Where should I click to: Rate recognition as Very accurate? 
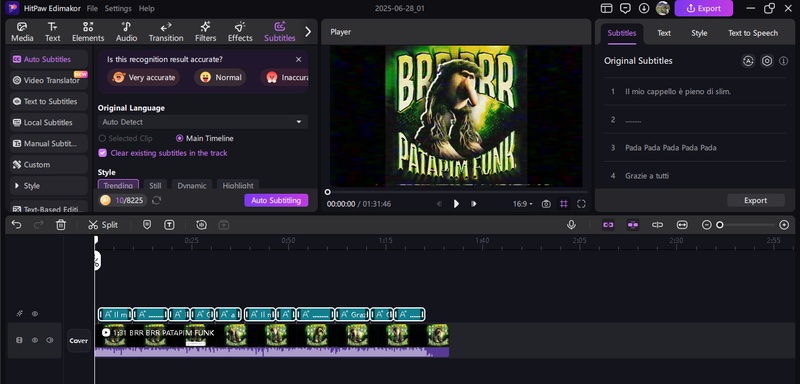(x=144, y=78)
